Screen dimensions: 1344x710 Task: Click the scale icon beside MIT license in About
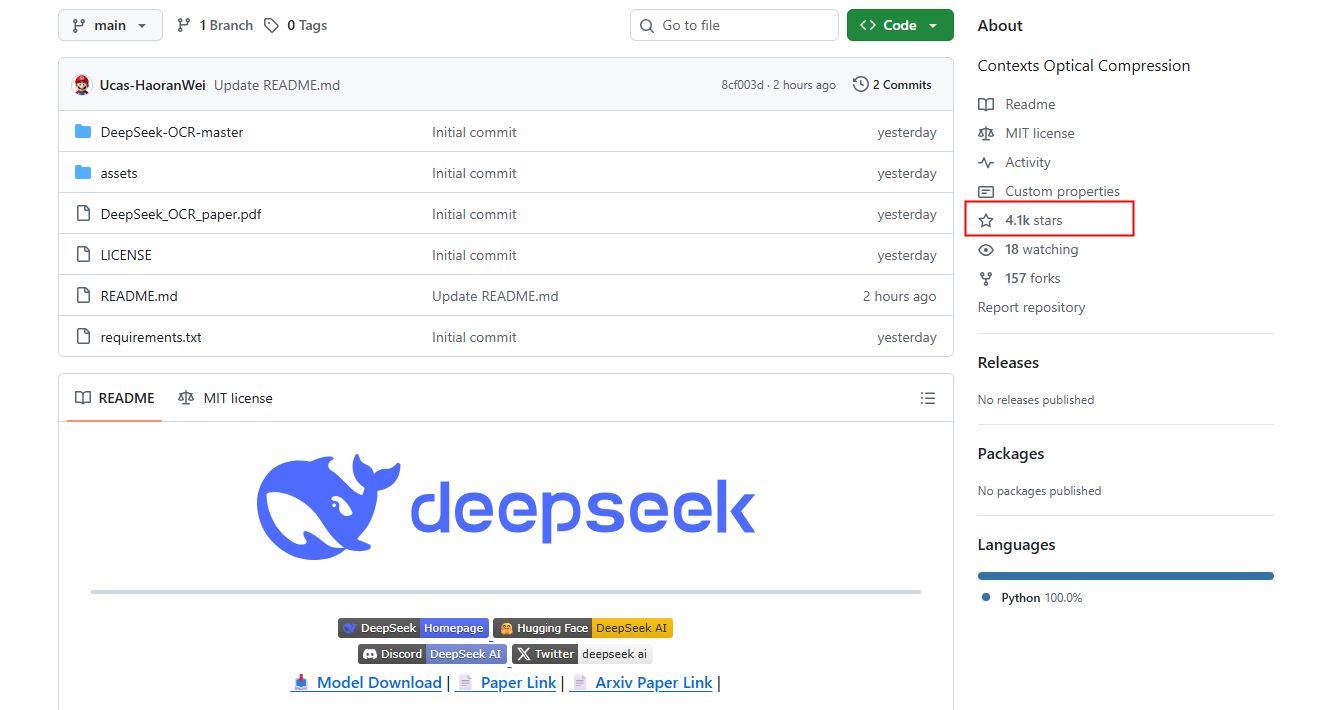[x=986, y=133]
